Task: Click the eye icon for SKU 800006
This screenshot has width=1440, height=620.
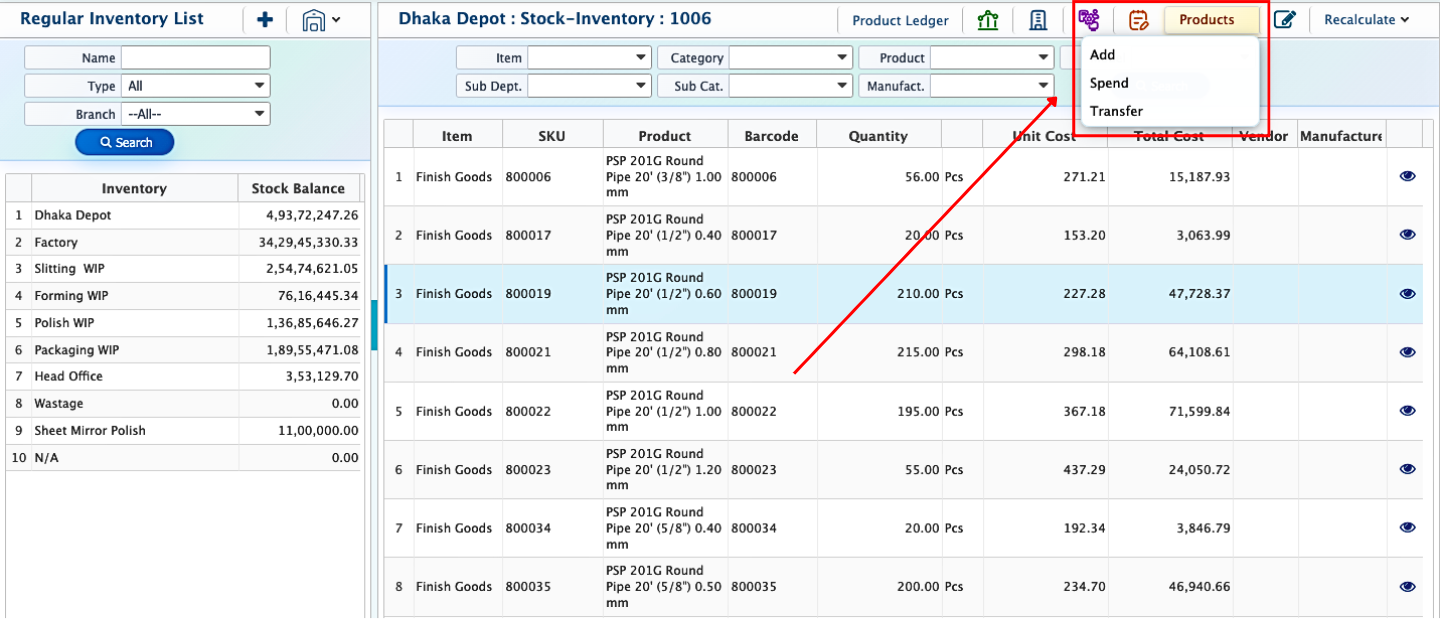Action: 1407,176
